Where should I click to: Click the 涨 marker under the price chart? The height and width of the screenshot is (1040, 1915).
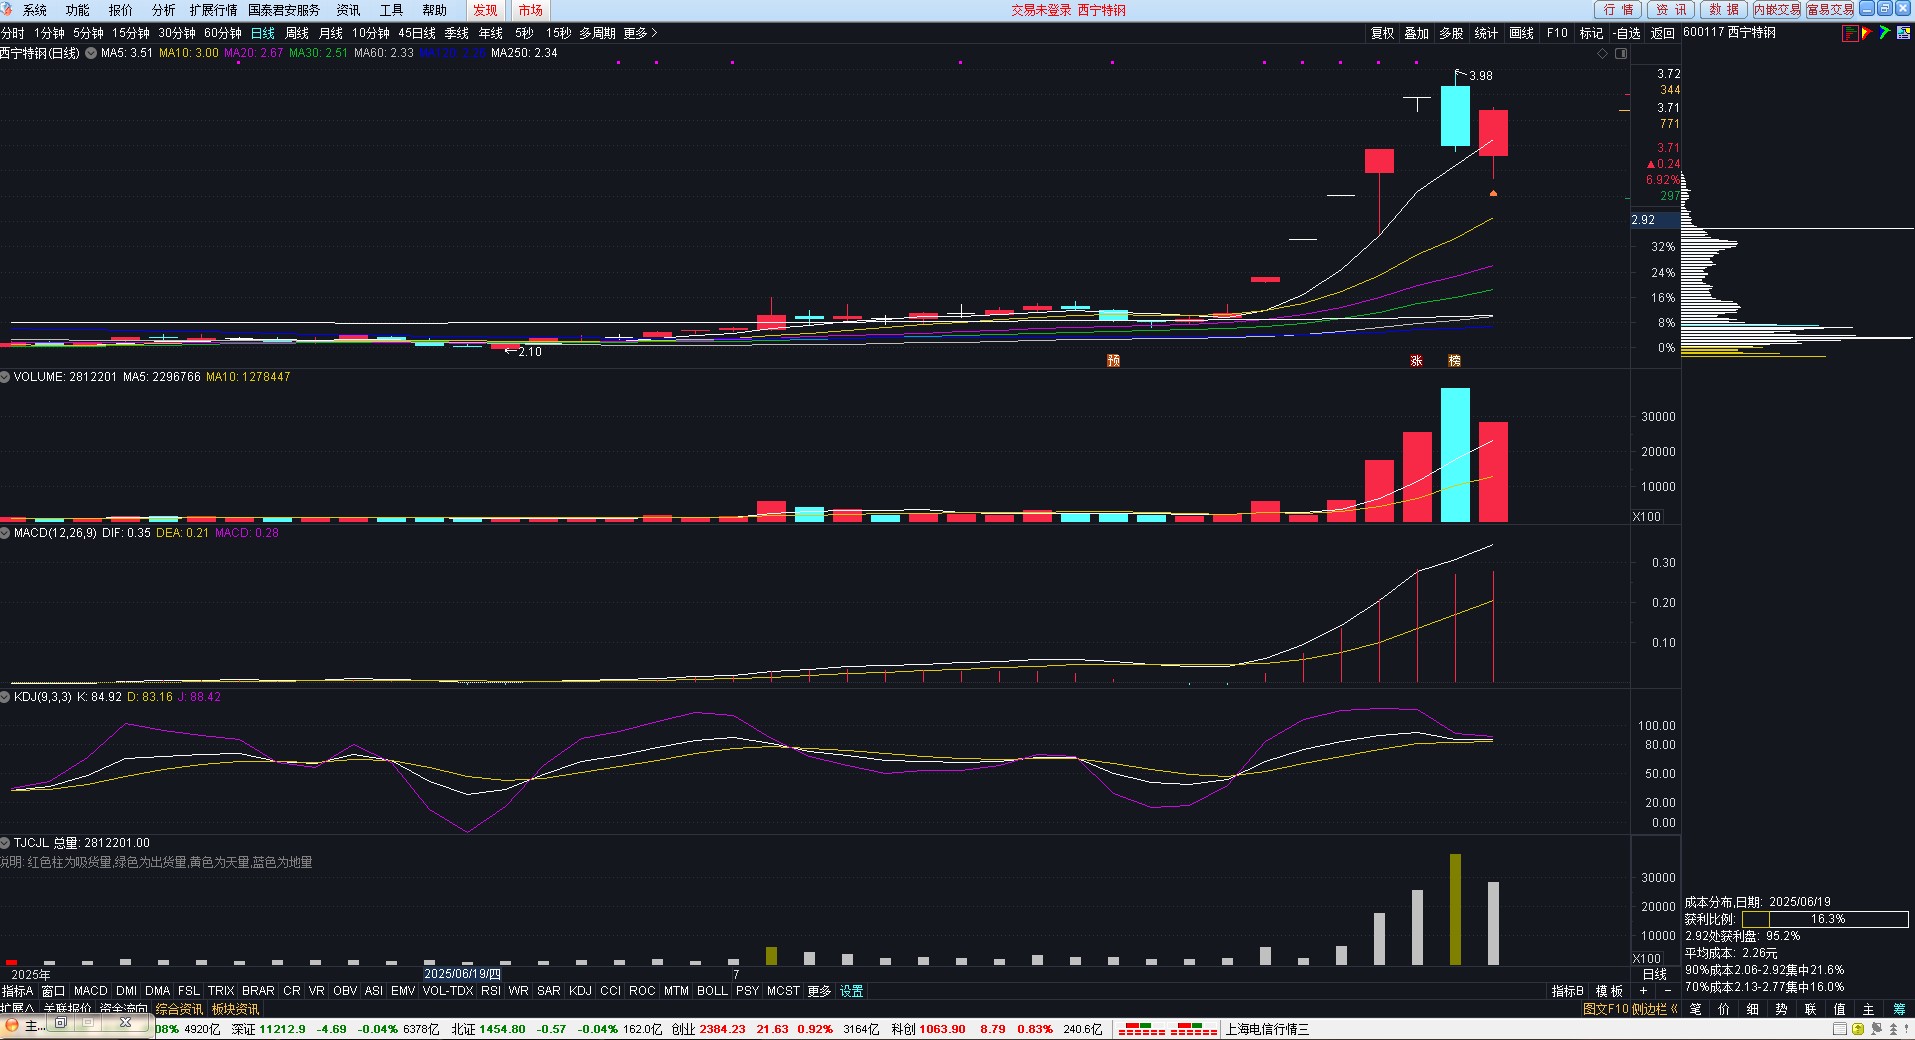(1416, 361)
